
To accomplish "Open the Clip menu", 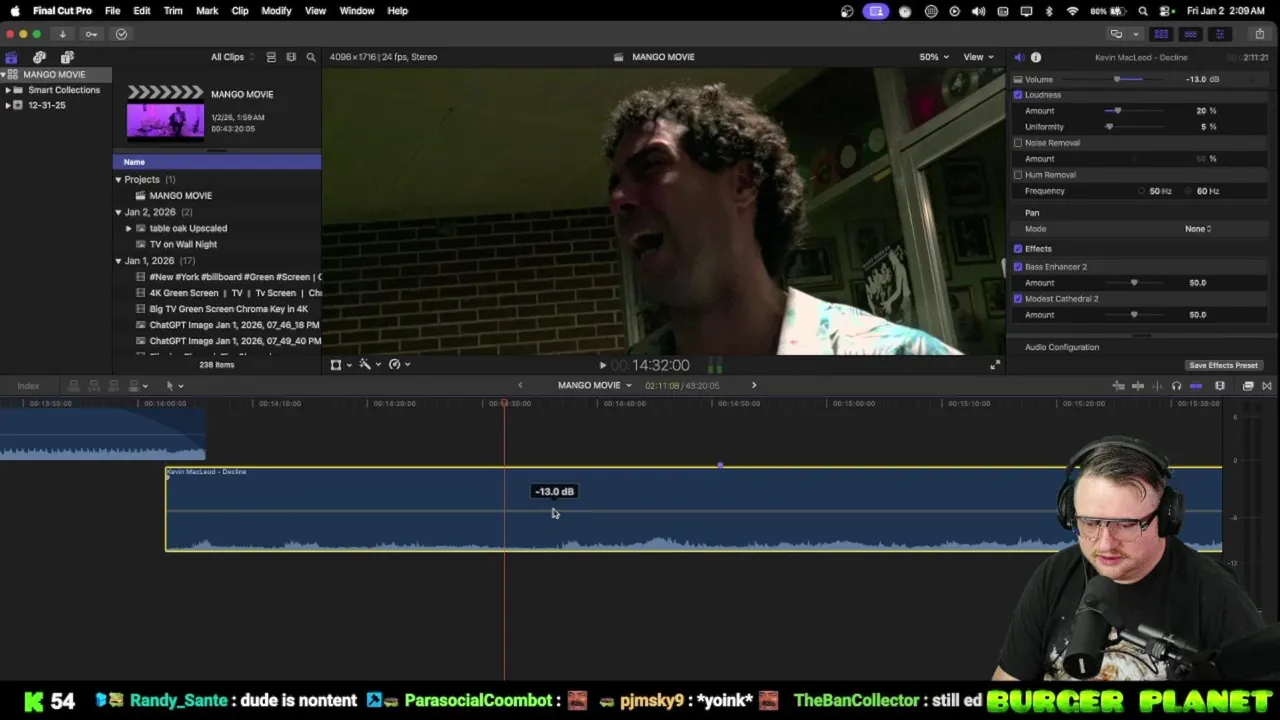I will point(240,11).
